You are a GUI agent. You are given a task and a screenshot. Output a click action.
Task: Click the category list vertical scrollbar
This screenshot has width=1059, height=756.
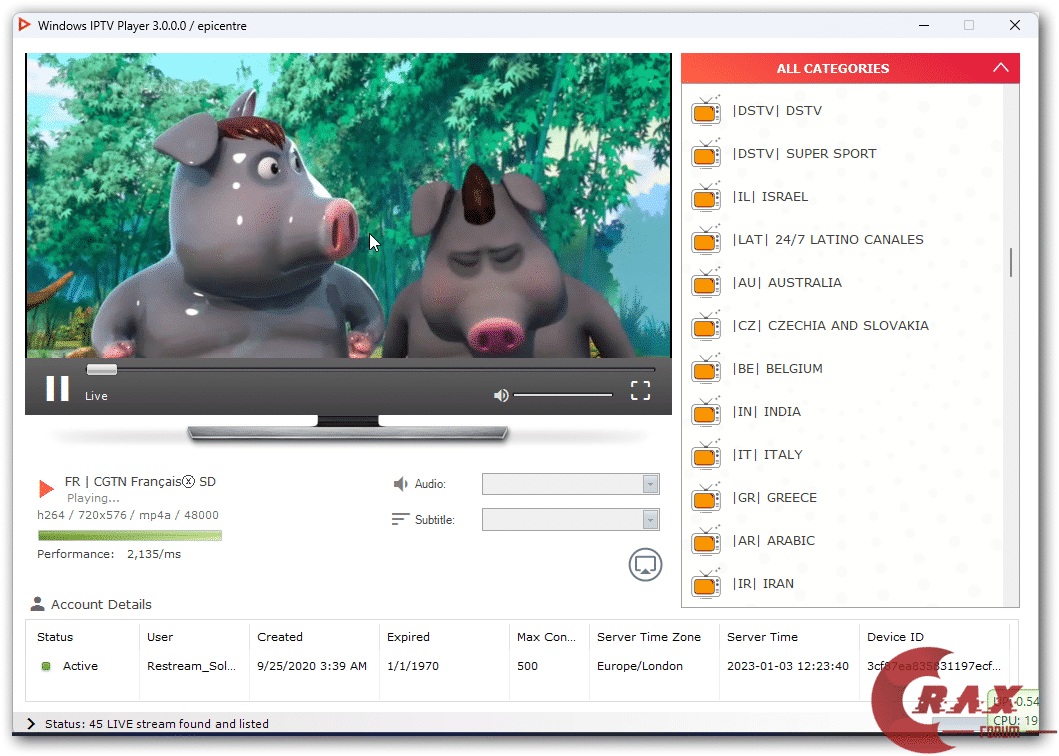[x=1012, y=262]
